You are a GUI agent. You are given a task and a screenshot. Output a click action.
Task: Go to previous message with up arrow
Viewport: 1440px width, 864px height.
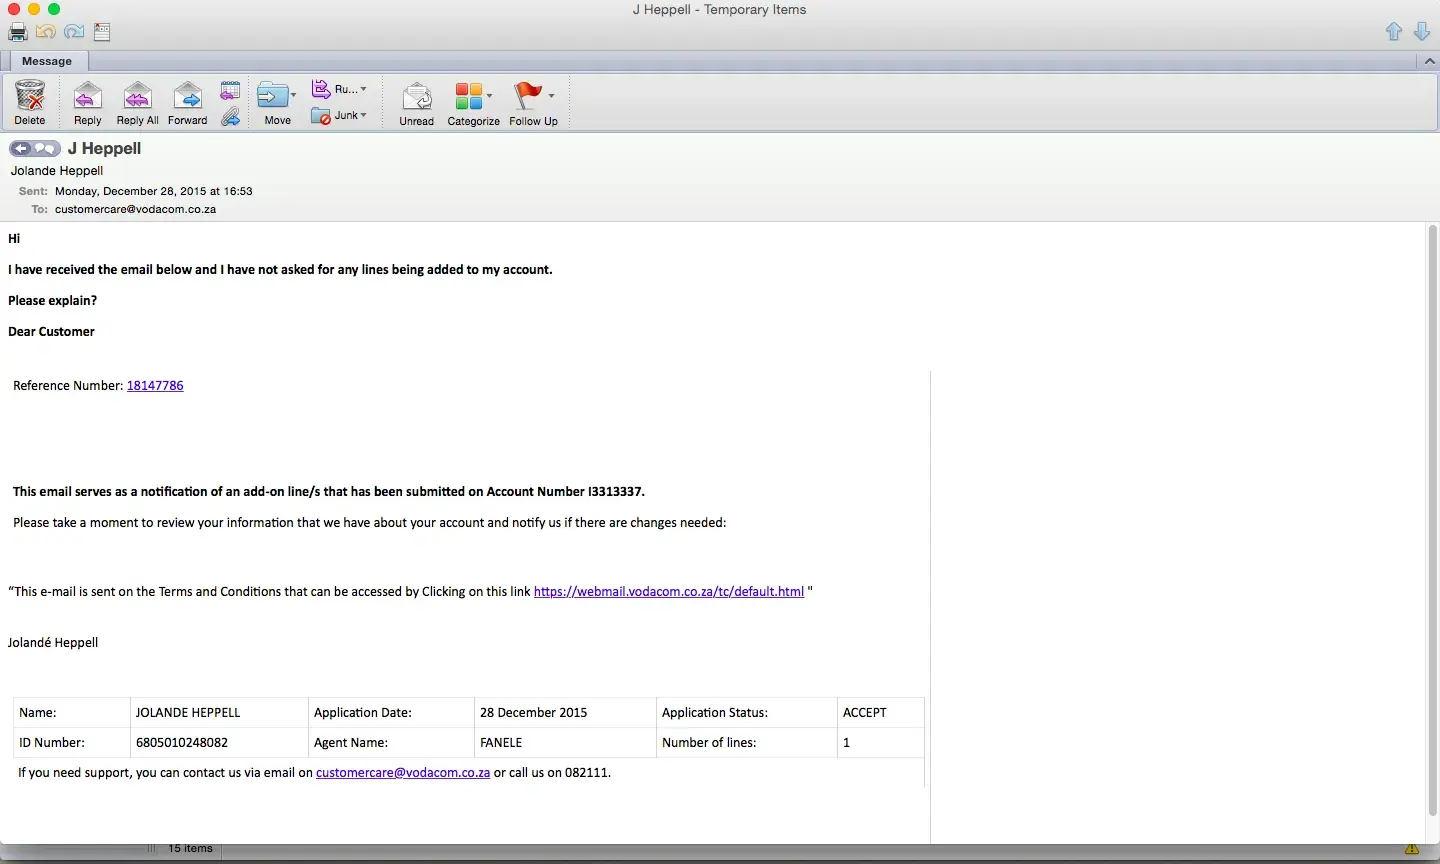click(x=1394, y=32)
